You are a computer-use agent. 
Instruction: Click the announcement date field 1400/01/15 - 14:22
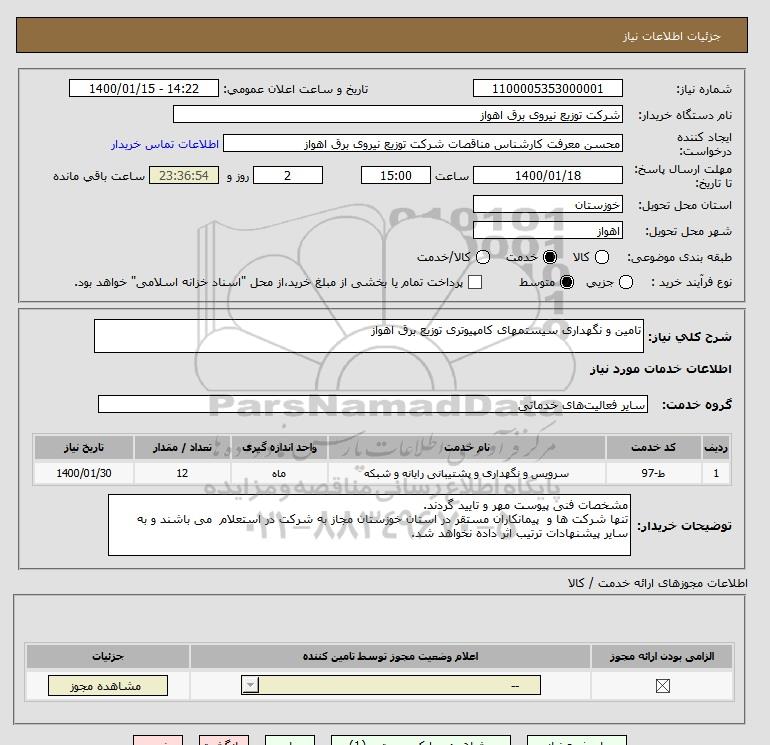(x=144, y=89)
